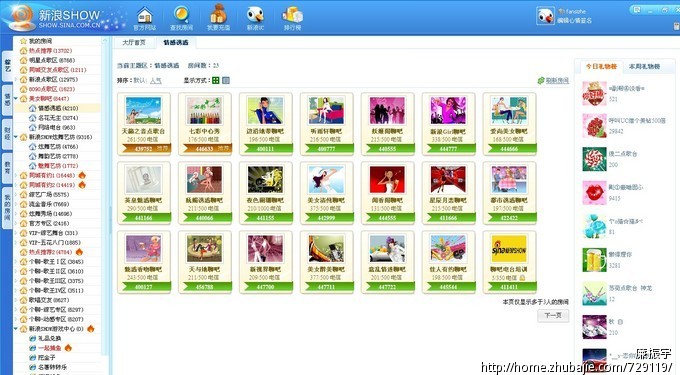This screenshot has width=680, height=375.
Task: Open 名著转转乐 game entry
Action: pyautogui.click(x=52, y=367)
